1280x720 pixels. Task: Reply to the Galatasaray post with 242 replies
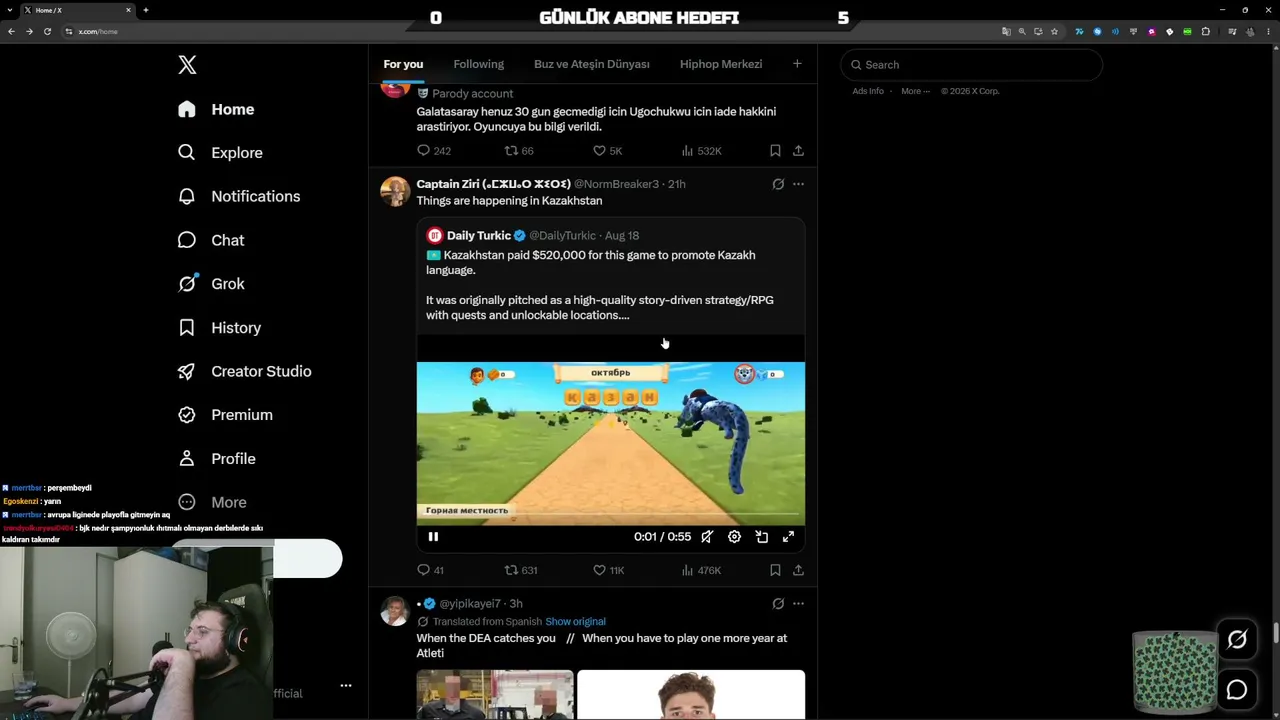pos(434,151)
